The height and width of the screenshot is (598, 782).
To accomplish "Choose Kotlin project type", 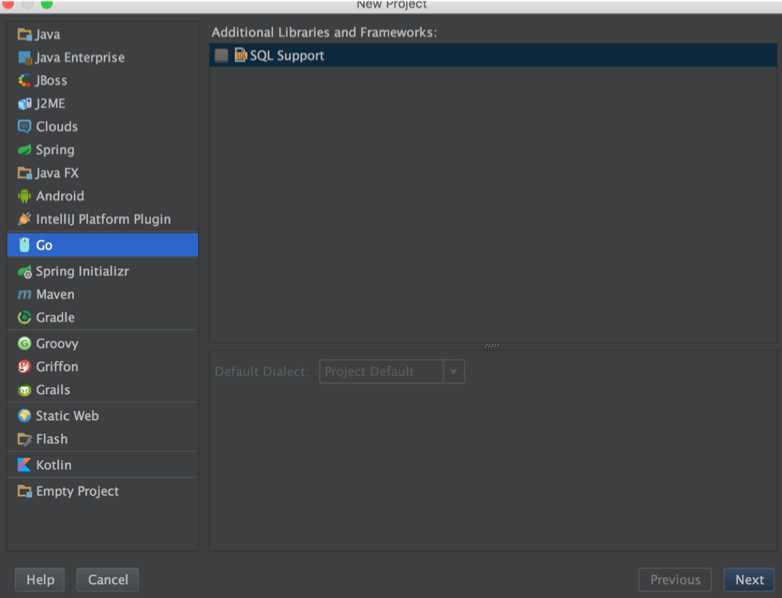I will (x=103, y=465).
